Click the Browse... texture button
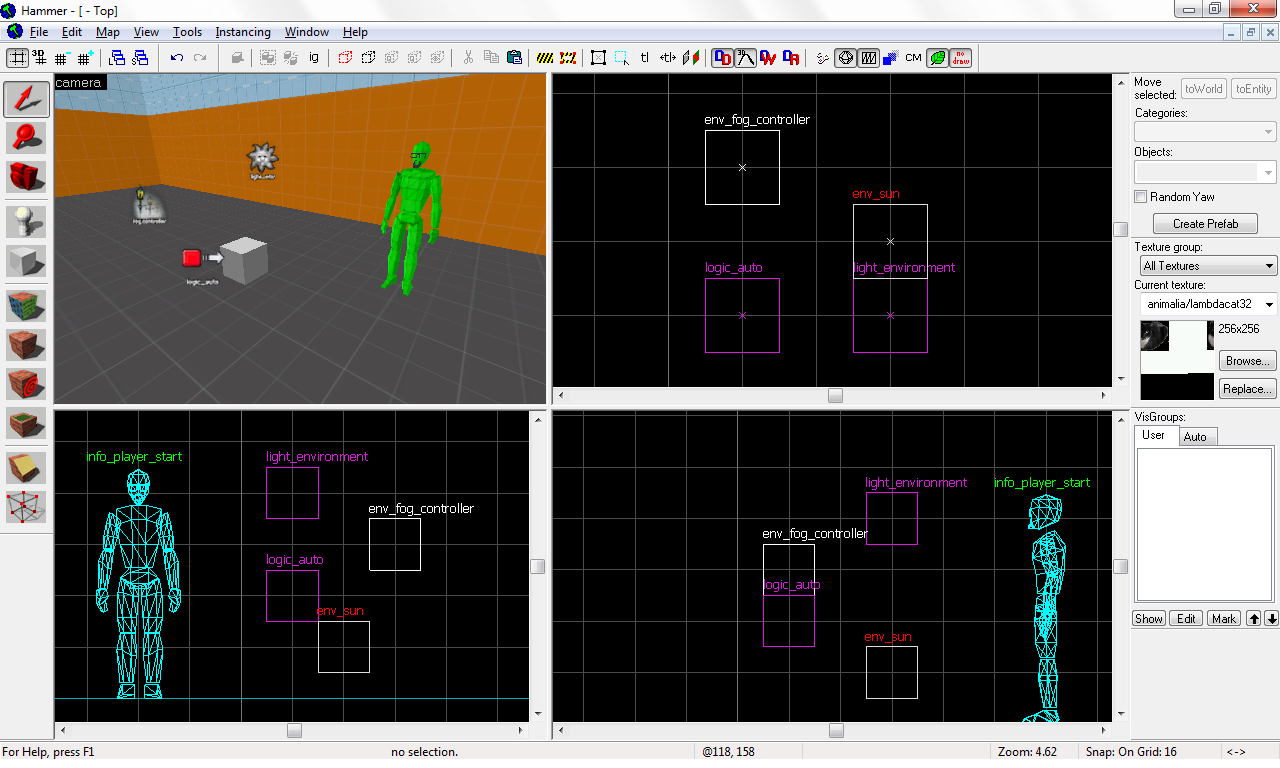The height and width of the screenshot is (768, 1280). (x=1248, y=361)
